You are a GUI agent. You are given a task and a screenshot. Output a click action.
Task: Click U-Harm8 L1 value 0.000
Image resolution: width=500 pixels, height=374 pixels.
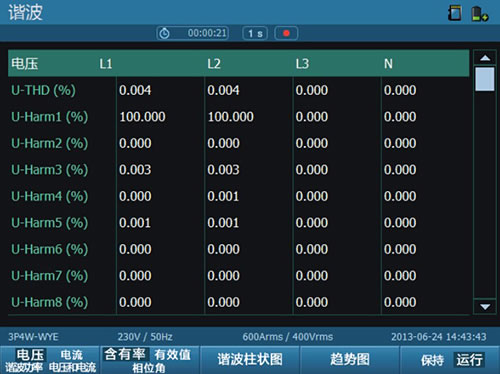pyautogui.click(x=135, y=302)
